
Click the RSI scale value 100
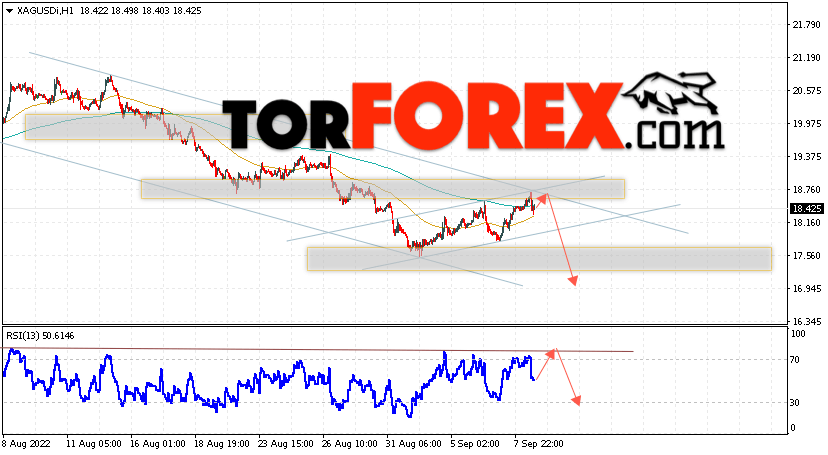(798, 334)
